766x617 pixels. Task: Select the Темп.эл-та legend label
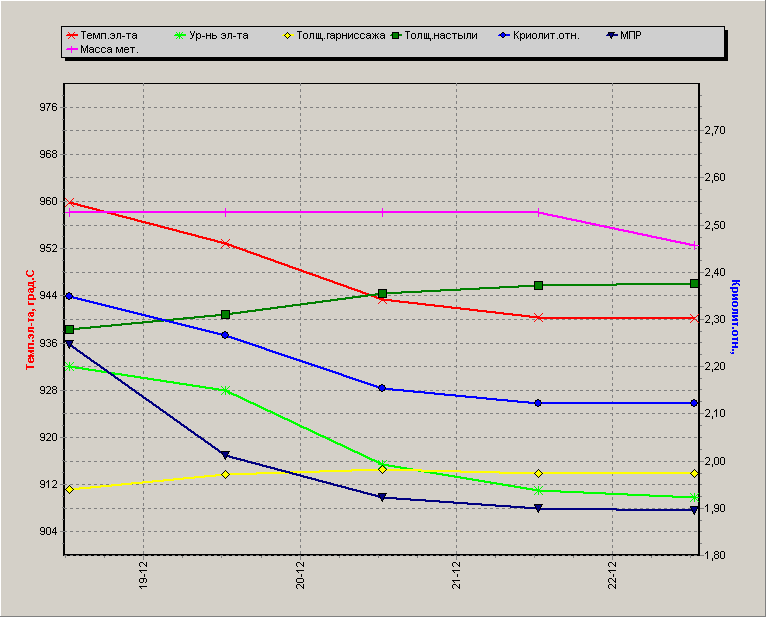108,36
